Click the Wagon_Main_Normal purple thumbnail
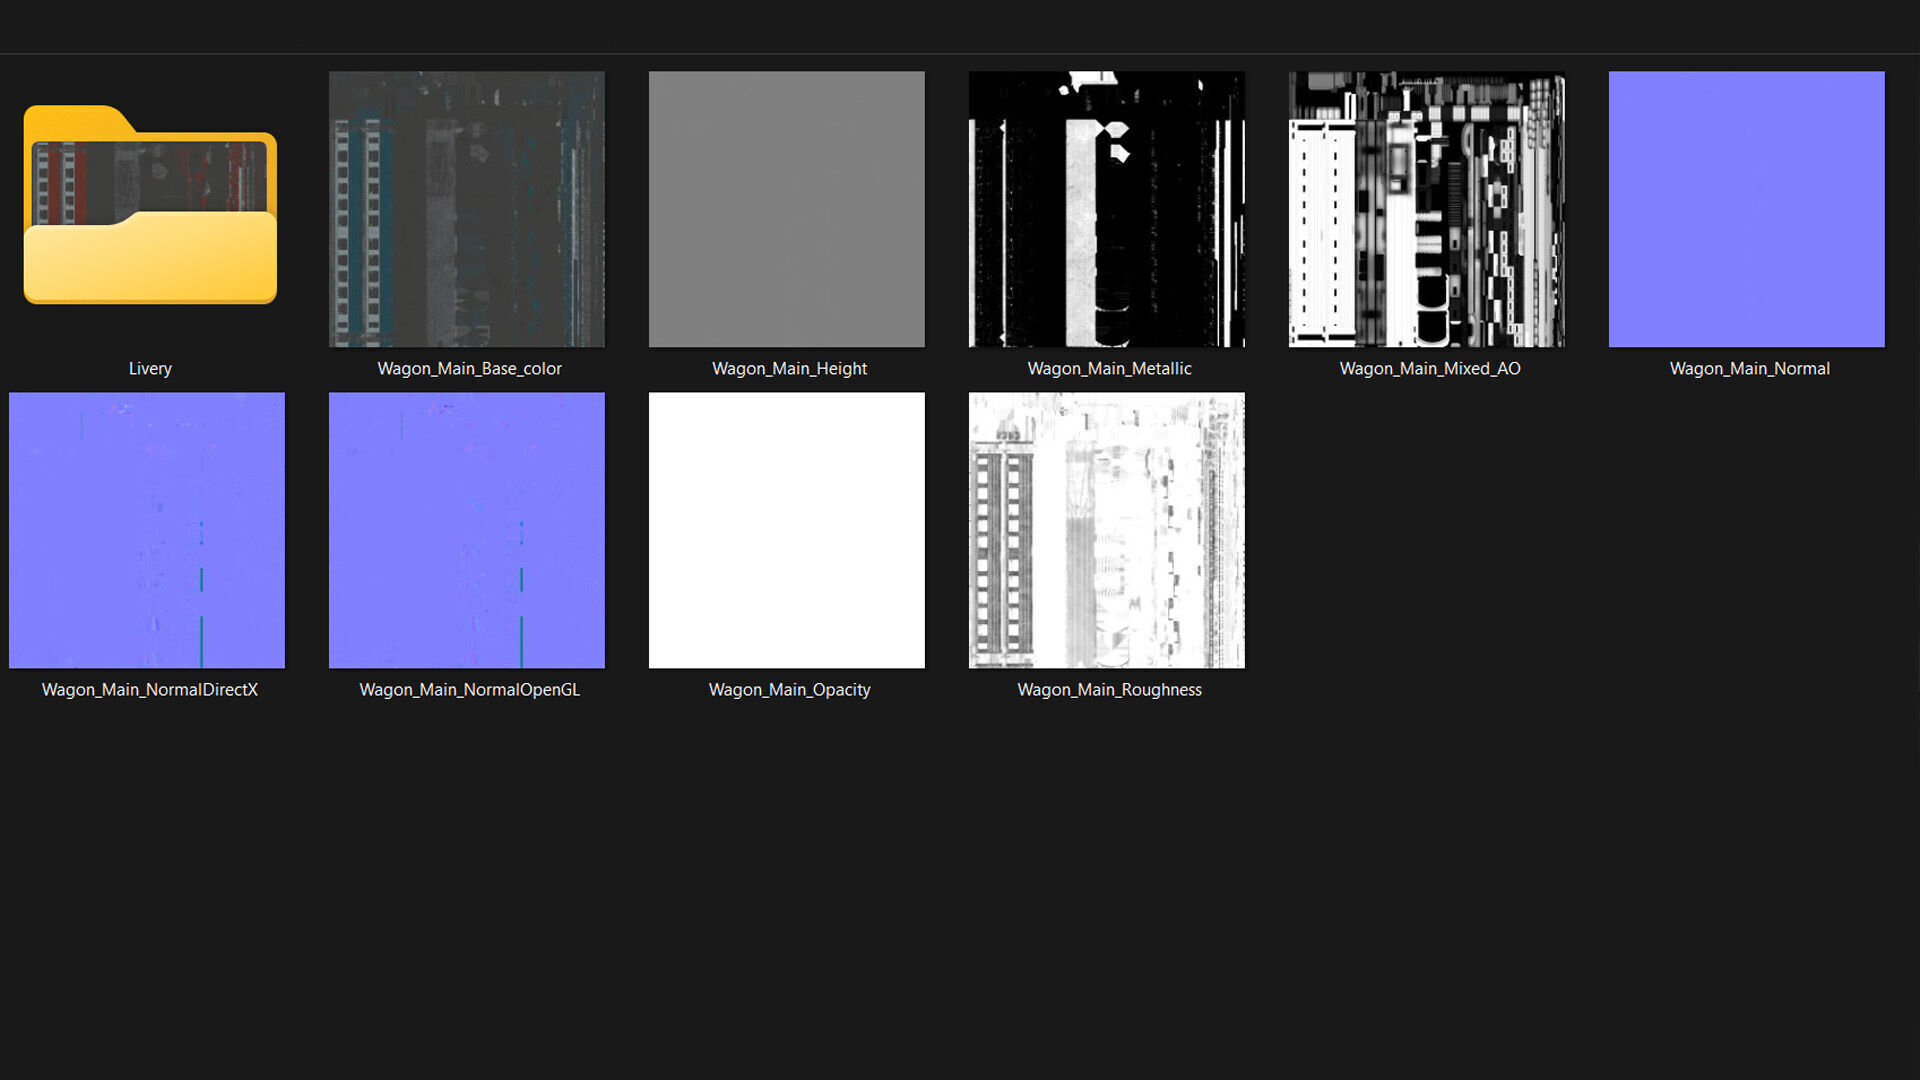 (x=1747, y=209)
